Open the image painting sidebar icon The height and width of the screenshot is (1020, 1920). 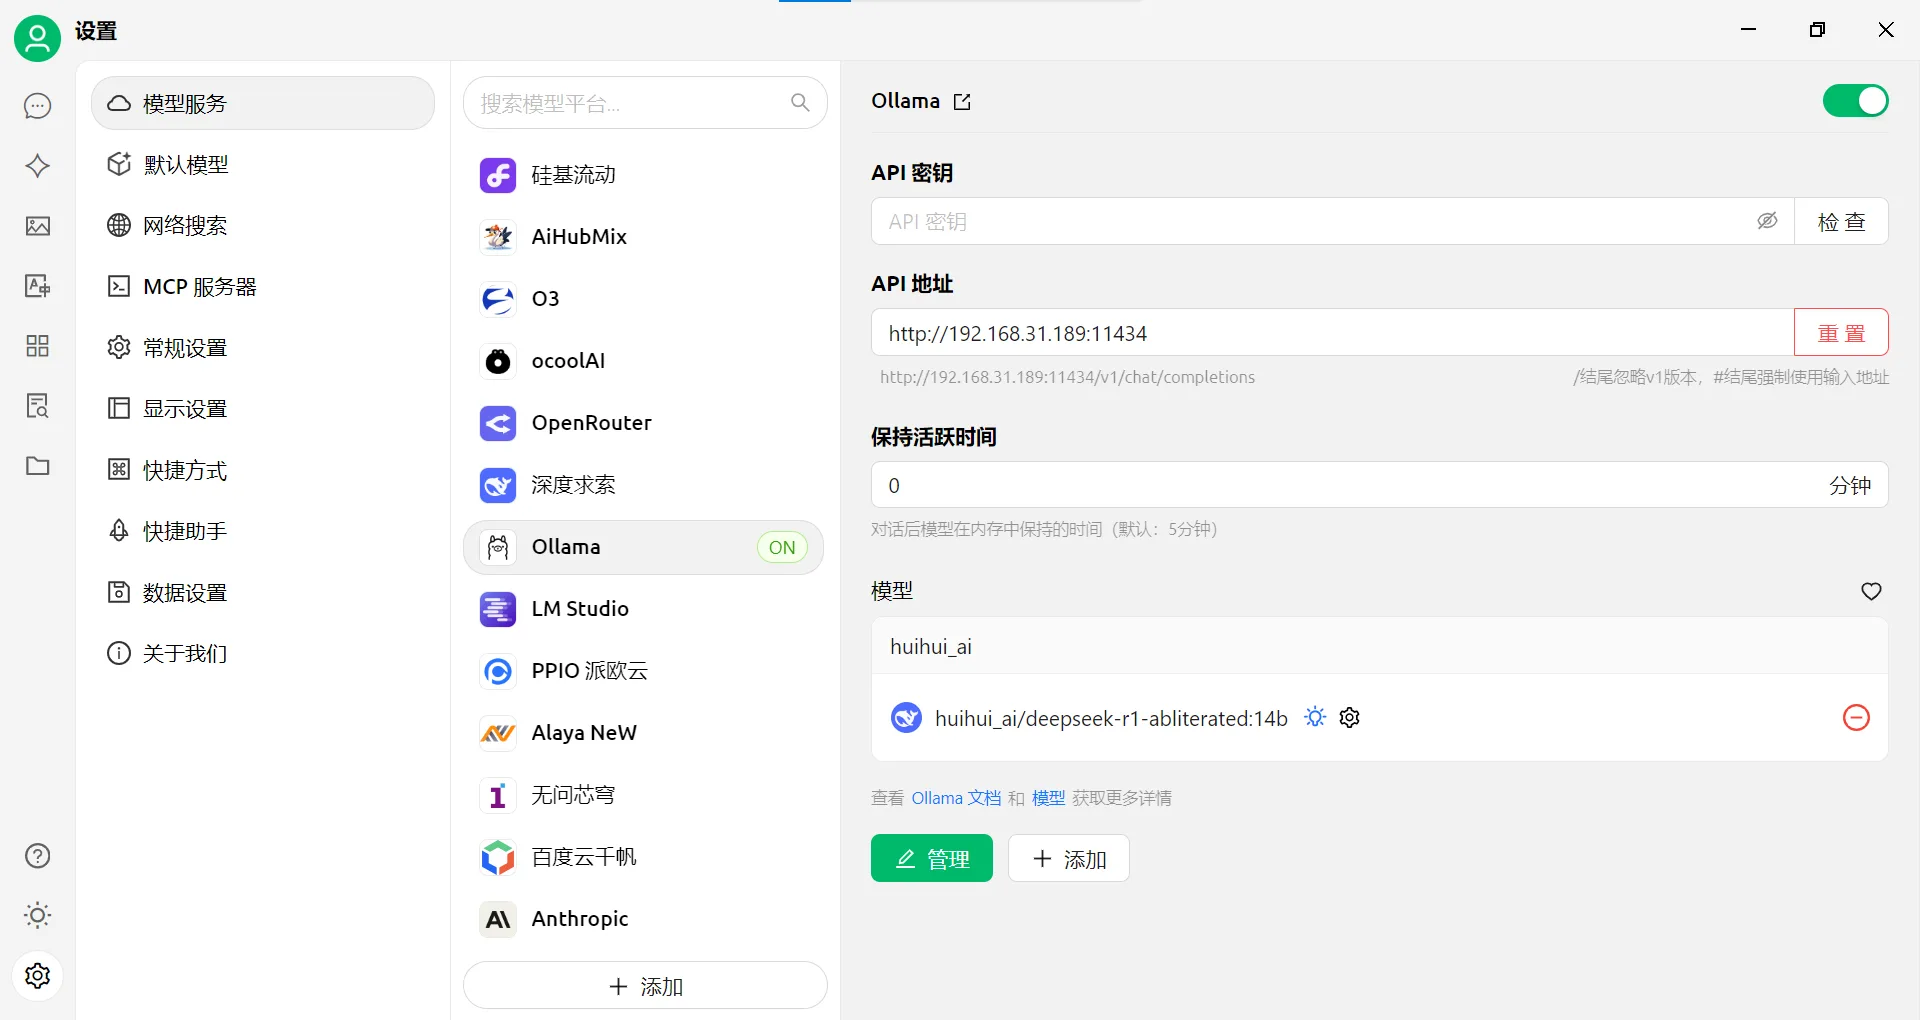(38, 226)
